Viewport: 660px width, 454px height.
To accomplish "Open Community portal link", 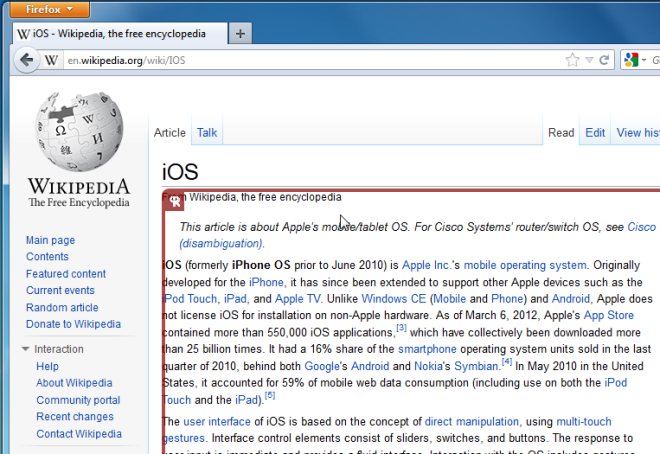I will tap(78, 400).
